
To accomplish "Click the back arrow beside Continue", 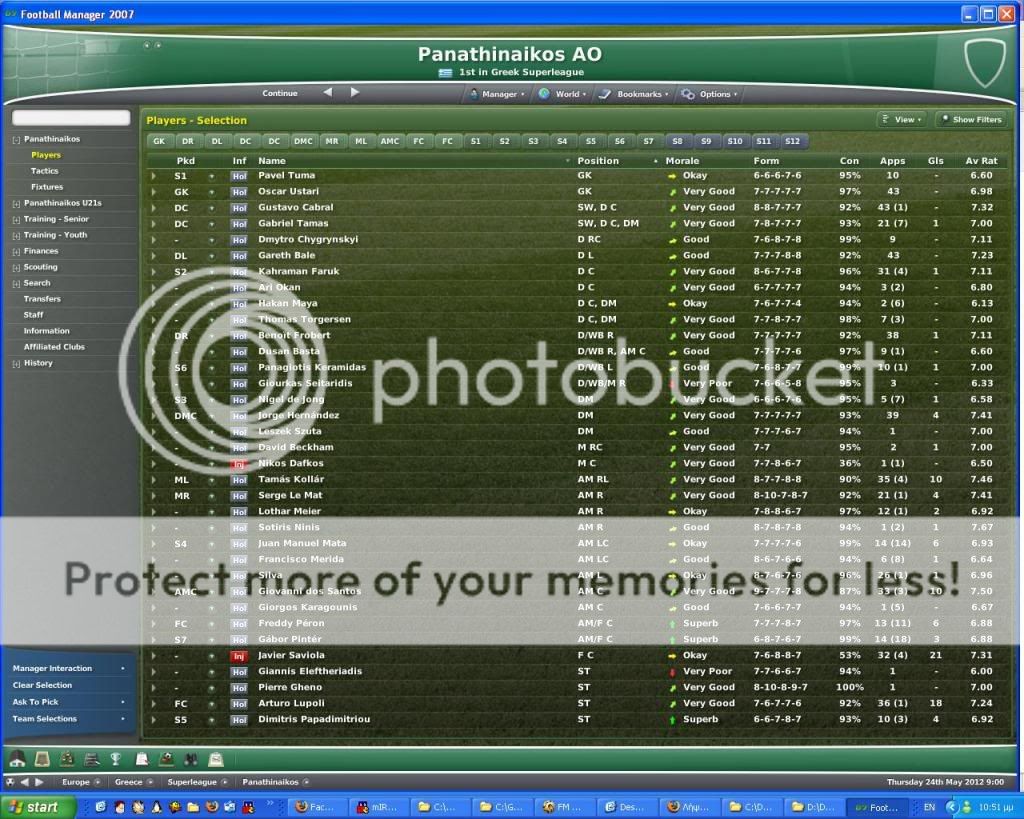I will (327, 93).
